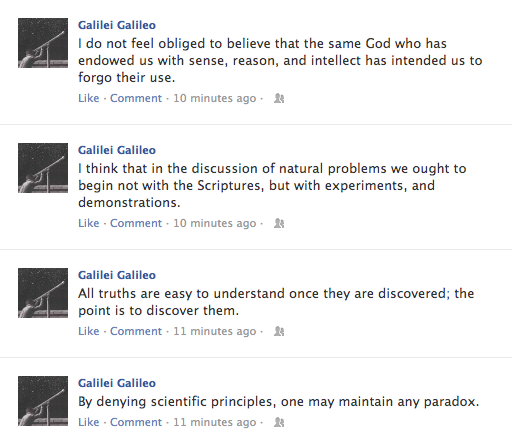512x439 pixels.
Task: Like the post about denying scientific principles
Action: (x=89, y=422)
